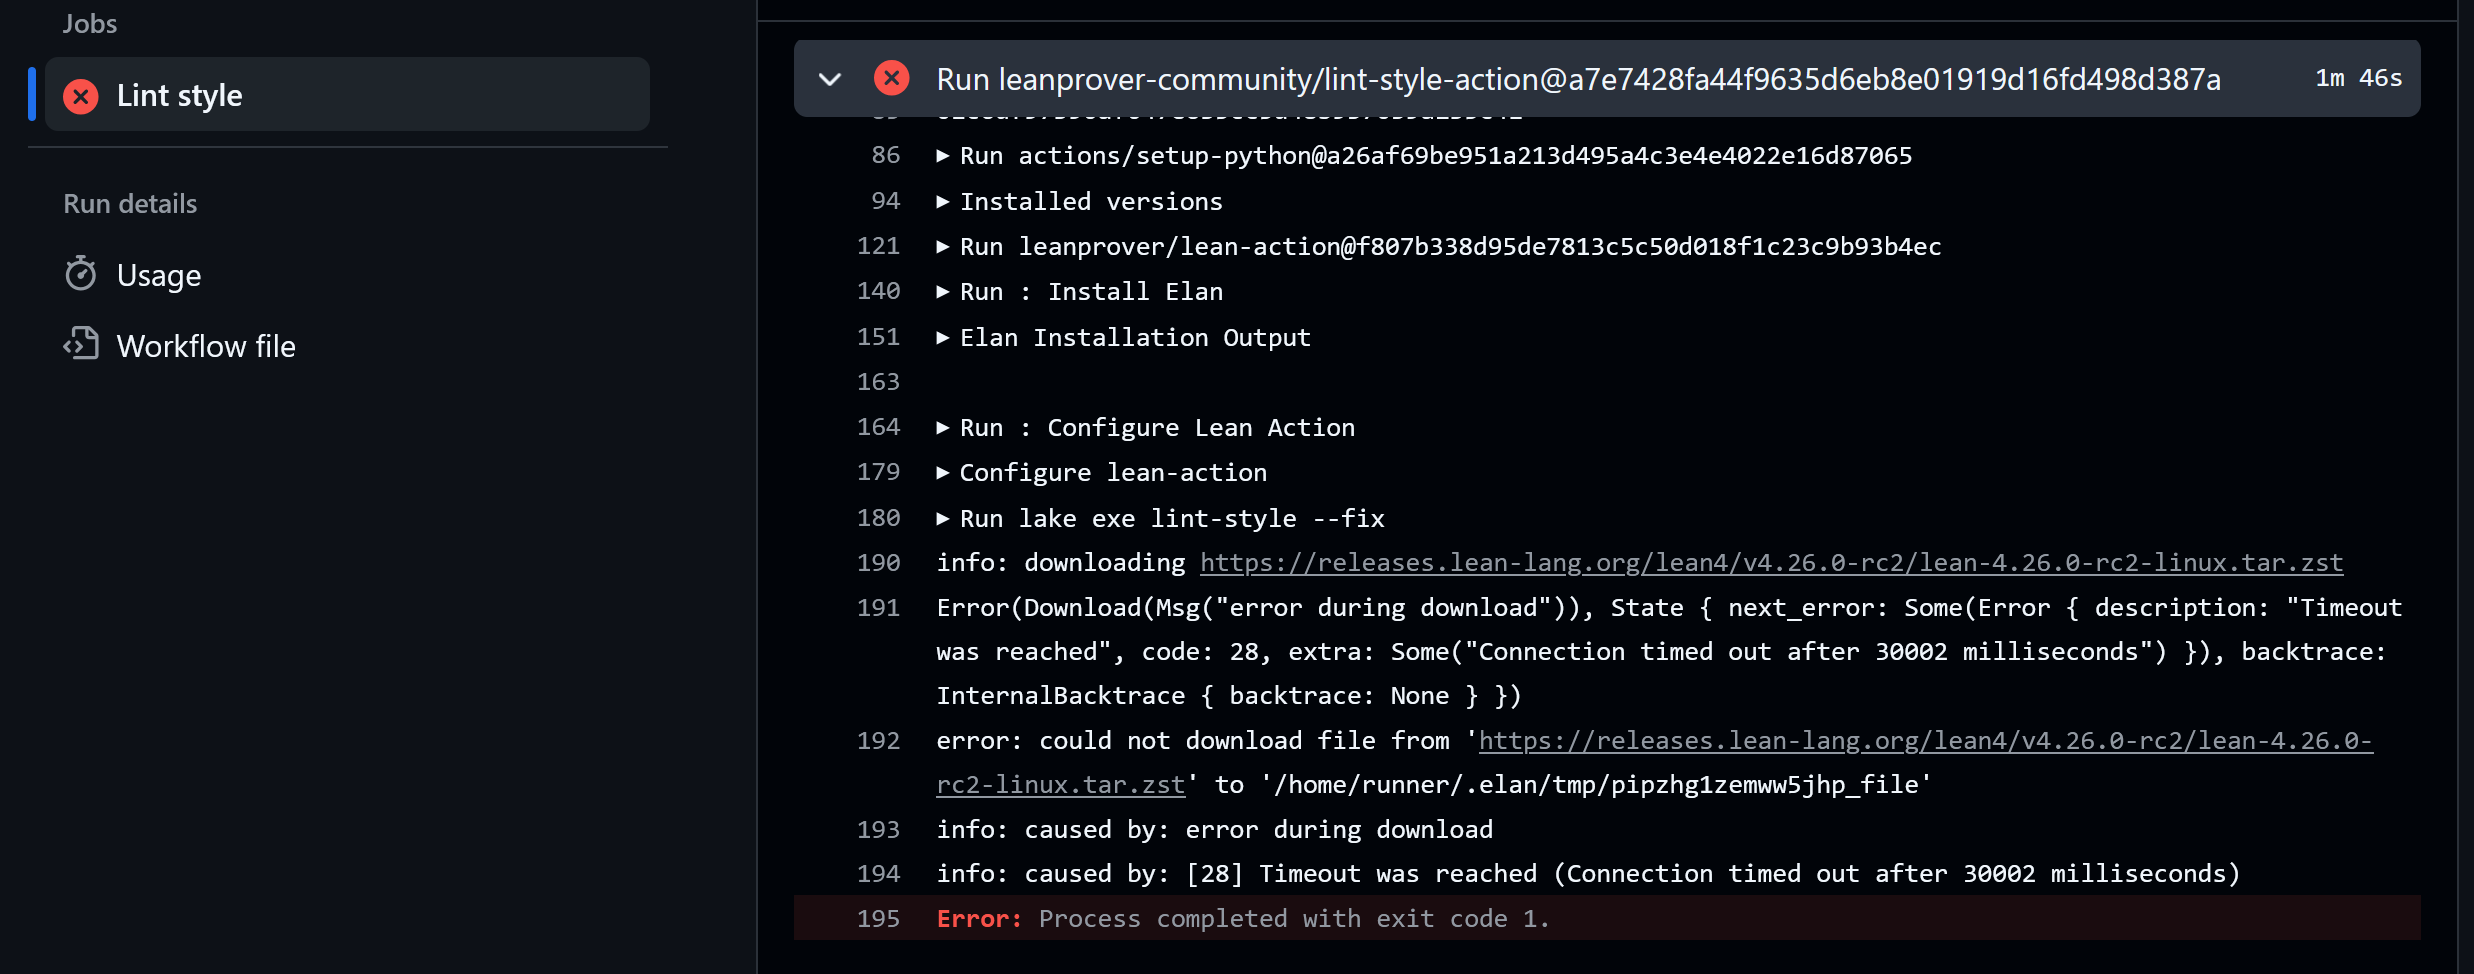Click the Workflow file code icon

81,345
